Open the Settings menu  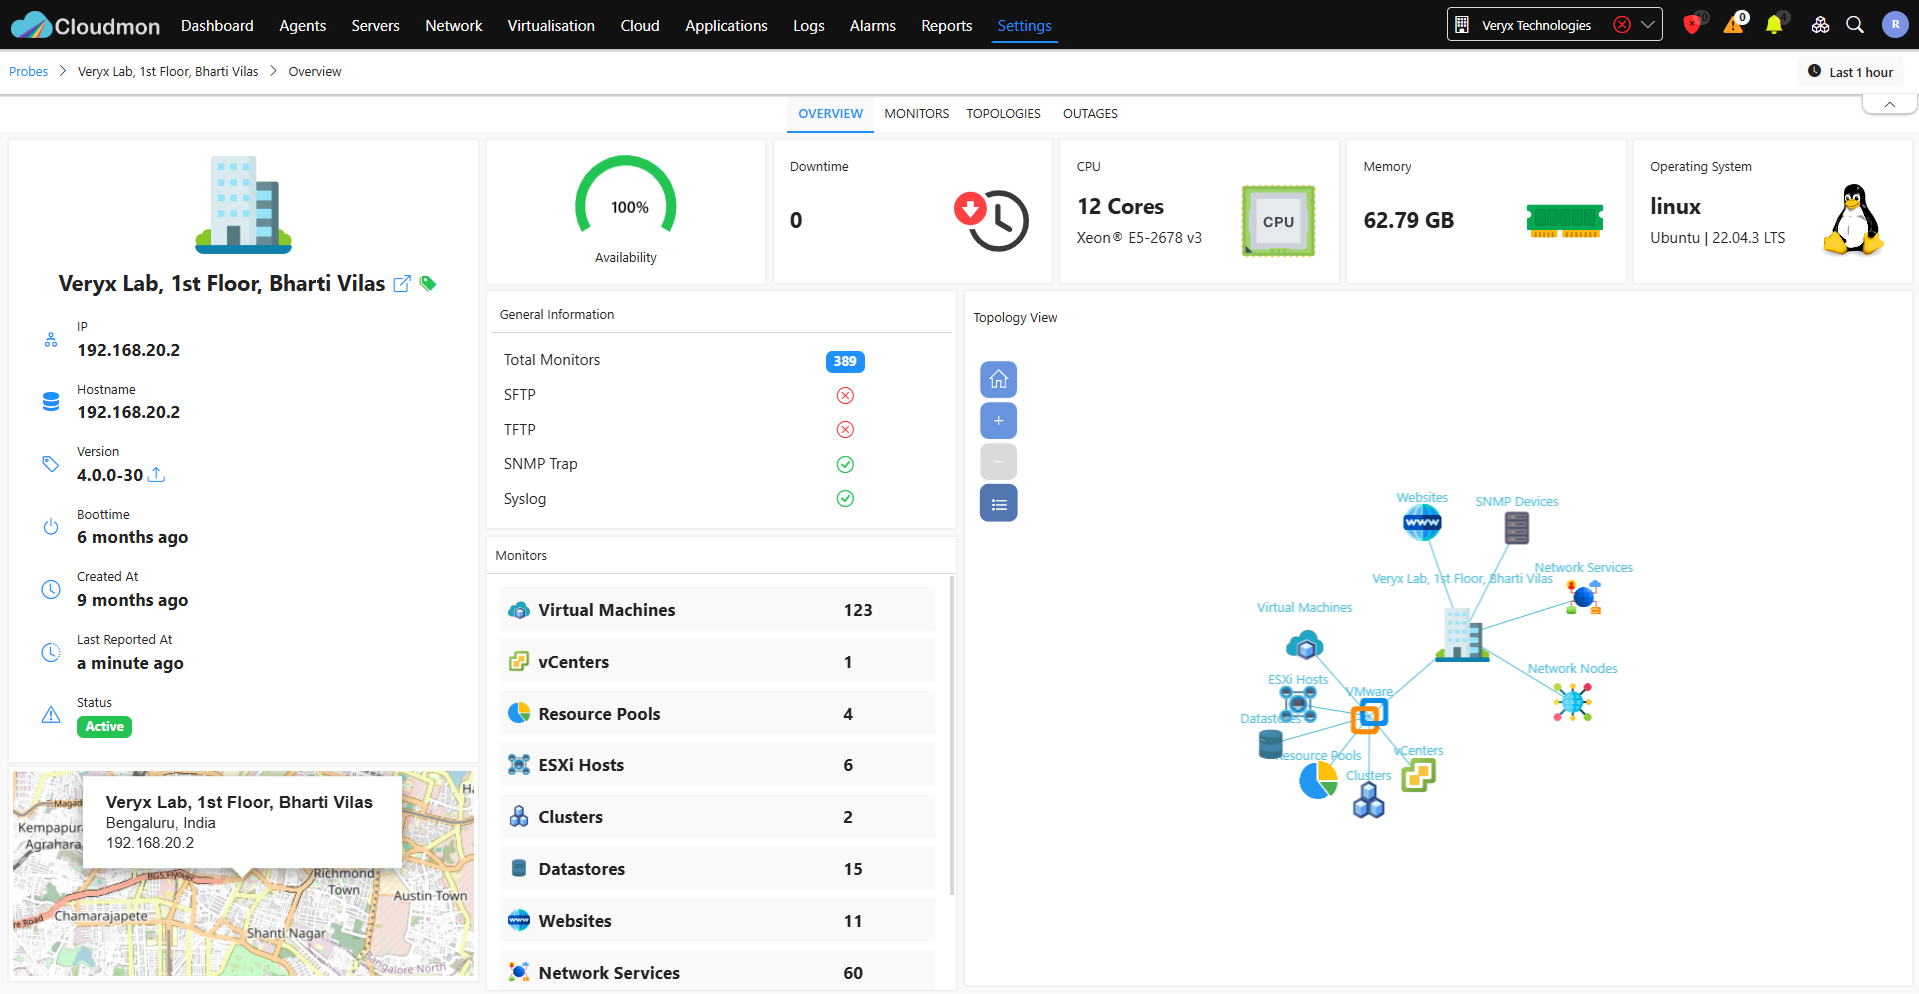pyautogui.click(x=1024, y=25)
